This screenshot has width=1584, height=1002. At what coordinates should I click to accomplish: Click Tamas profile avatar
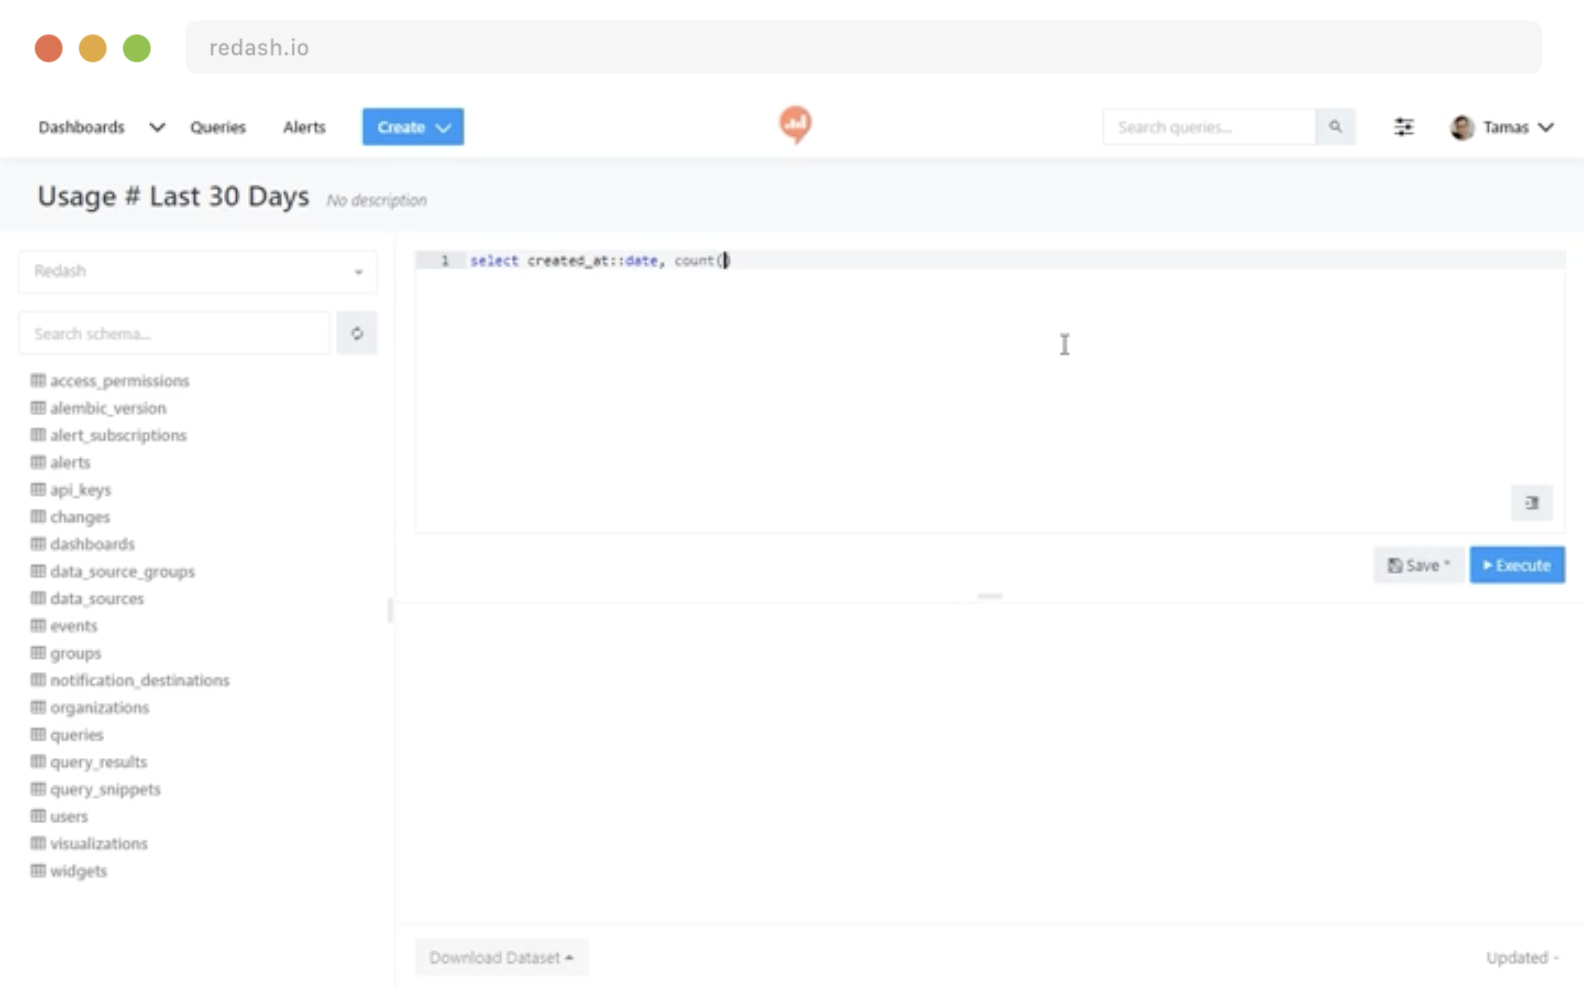(1462, 127)
